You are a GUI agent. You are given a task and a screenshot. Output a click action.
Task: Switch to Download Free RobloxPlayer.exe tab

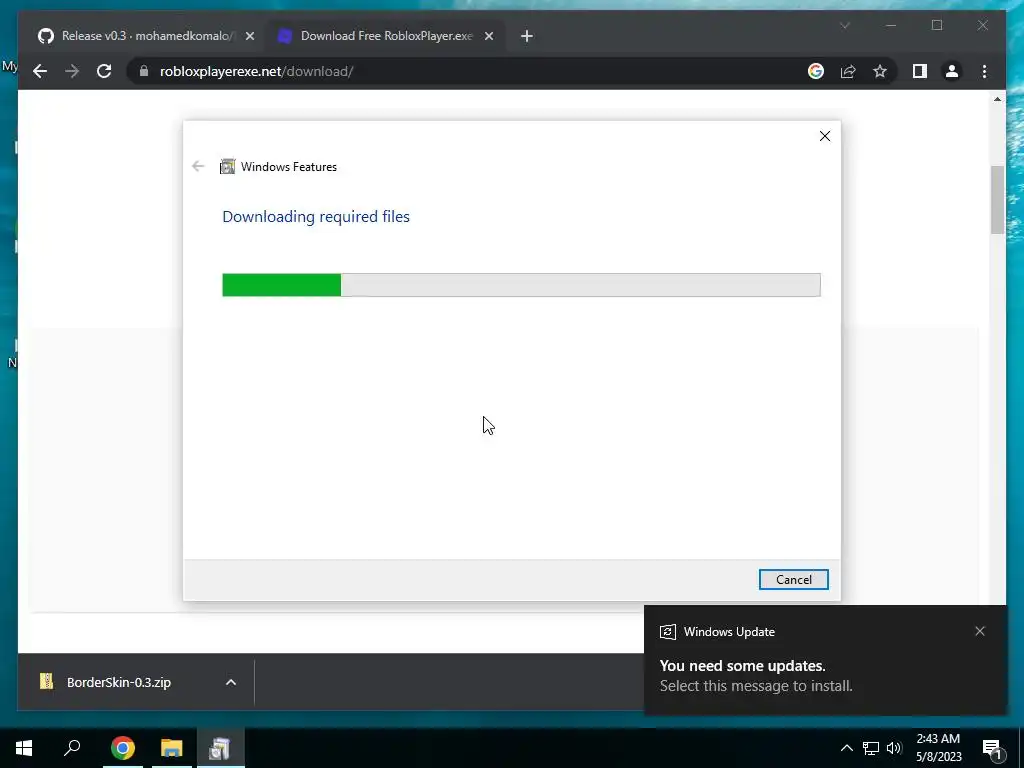coord(385,36)
